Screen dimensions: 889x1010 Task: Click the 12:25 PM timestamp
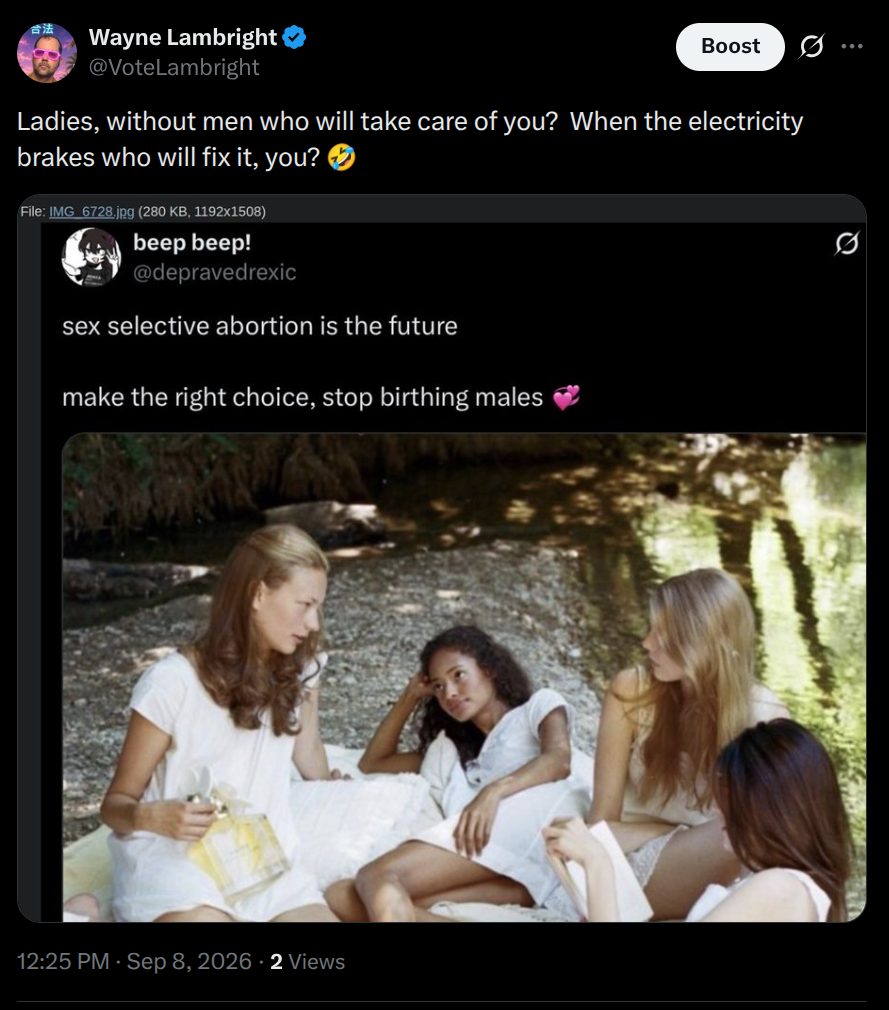click(62, 961)
